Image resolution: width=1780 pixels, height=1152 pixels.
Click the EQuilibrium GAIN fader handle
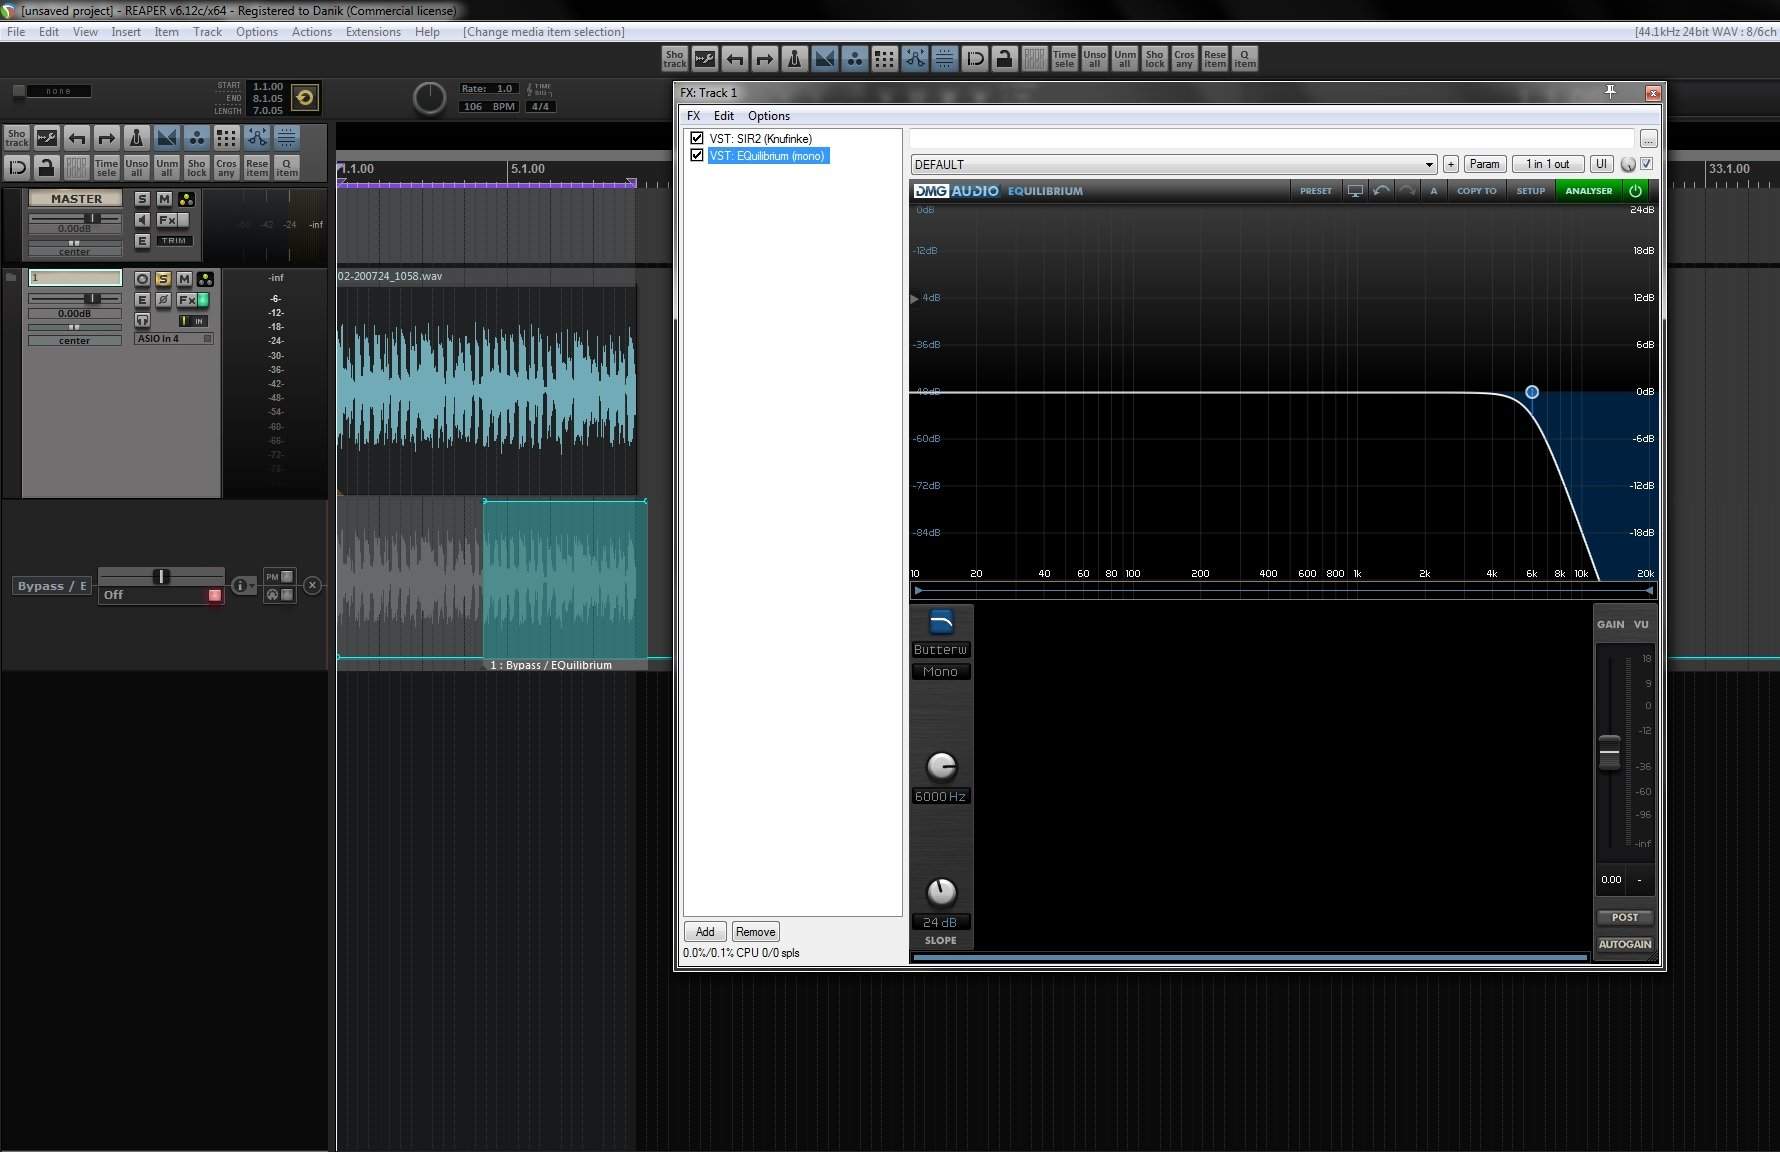[x=1609, y=752]
